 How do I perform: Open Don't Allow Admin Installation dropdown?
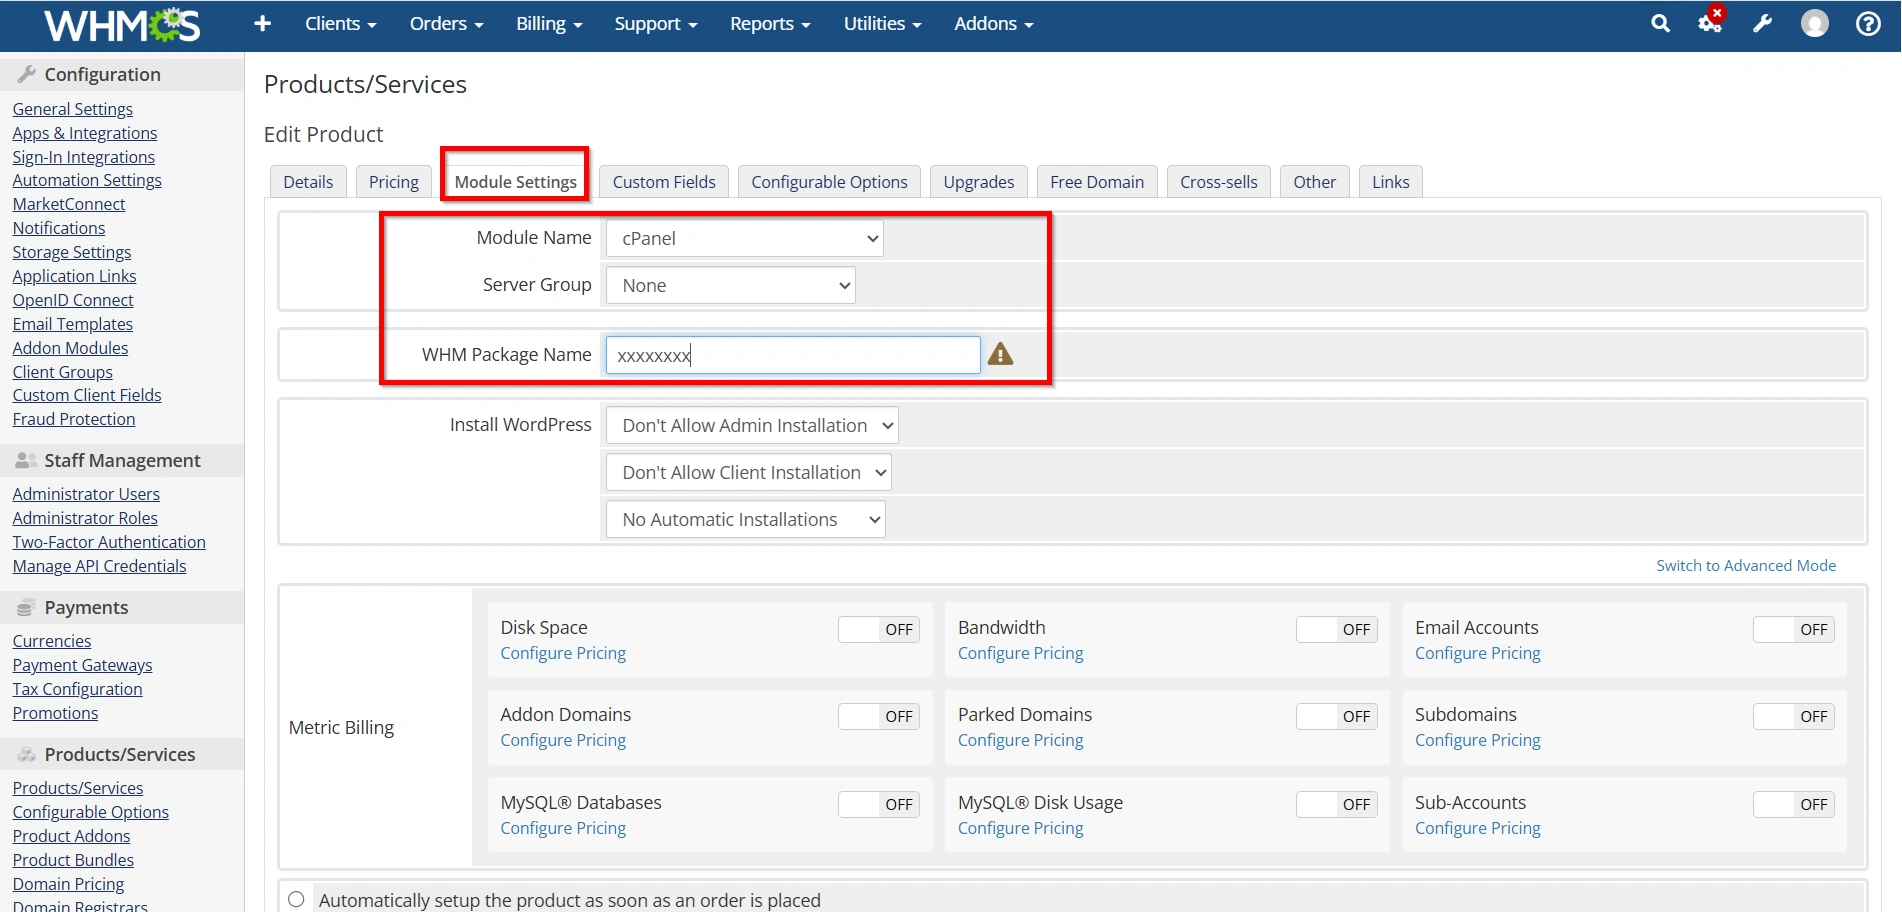pos(752,425)
